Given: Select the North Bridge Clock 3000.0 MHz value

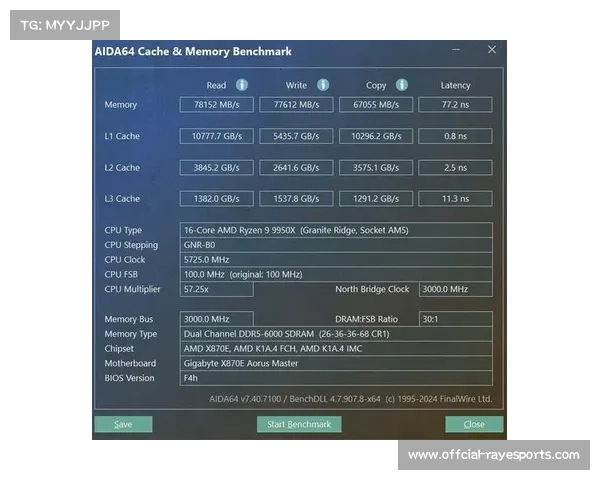Looking at the screenshot, I should [455, 289].
